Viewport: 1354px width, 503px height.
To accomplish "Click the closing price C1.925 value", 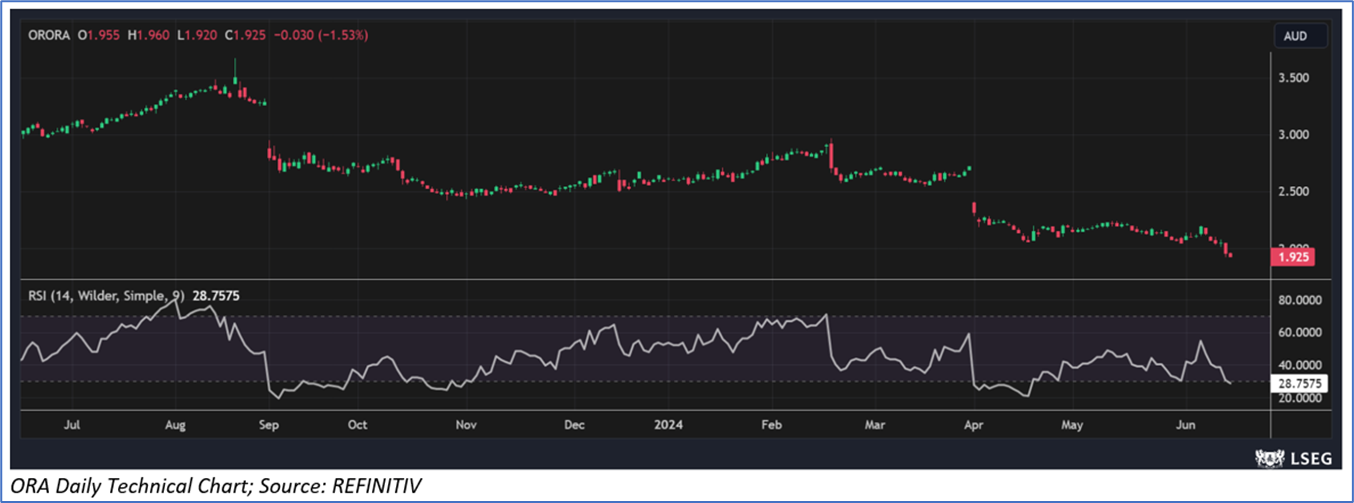I will point(244,35).
